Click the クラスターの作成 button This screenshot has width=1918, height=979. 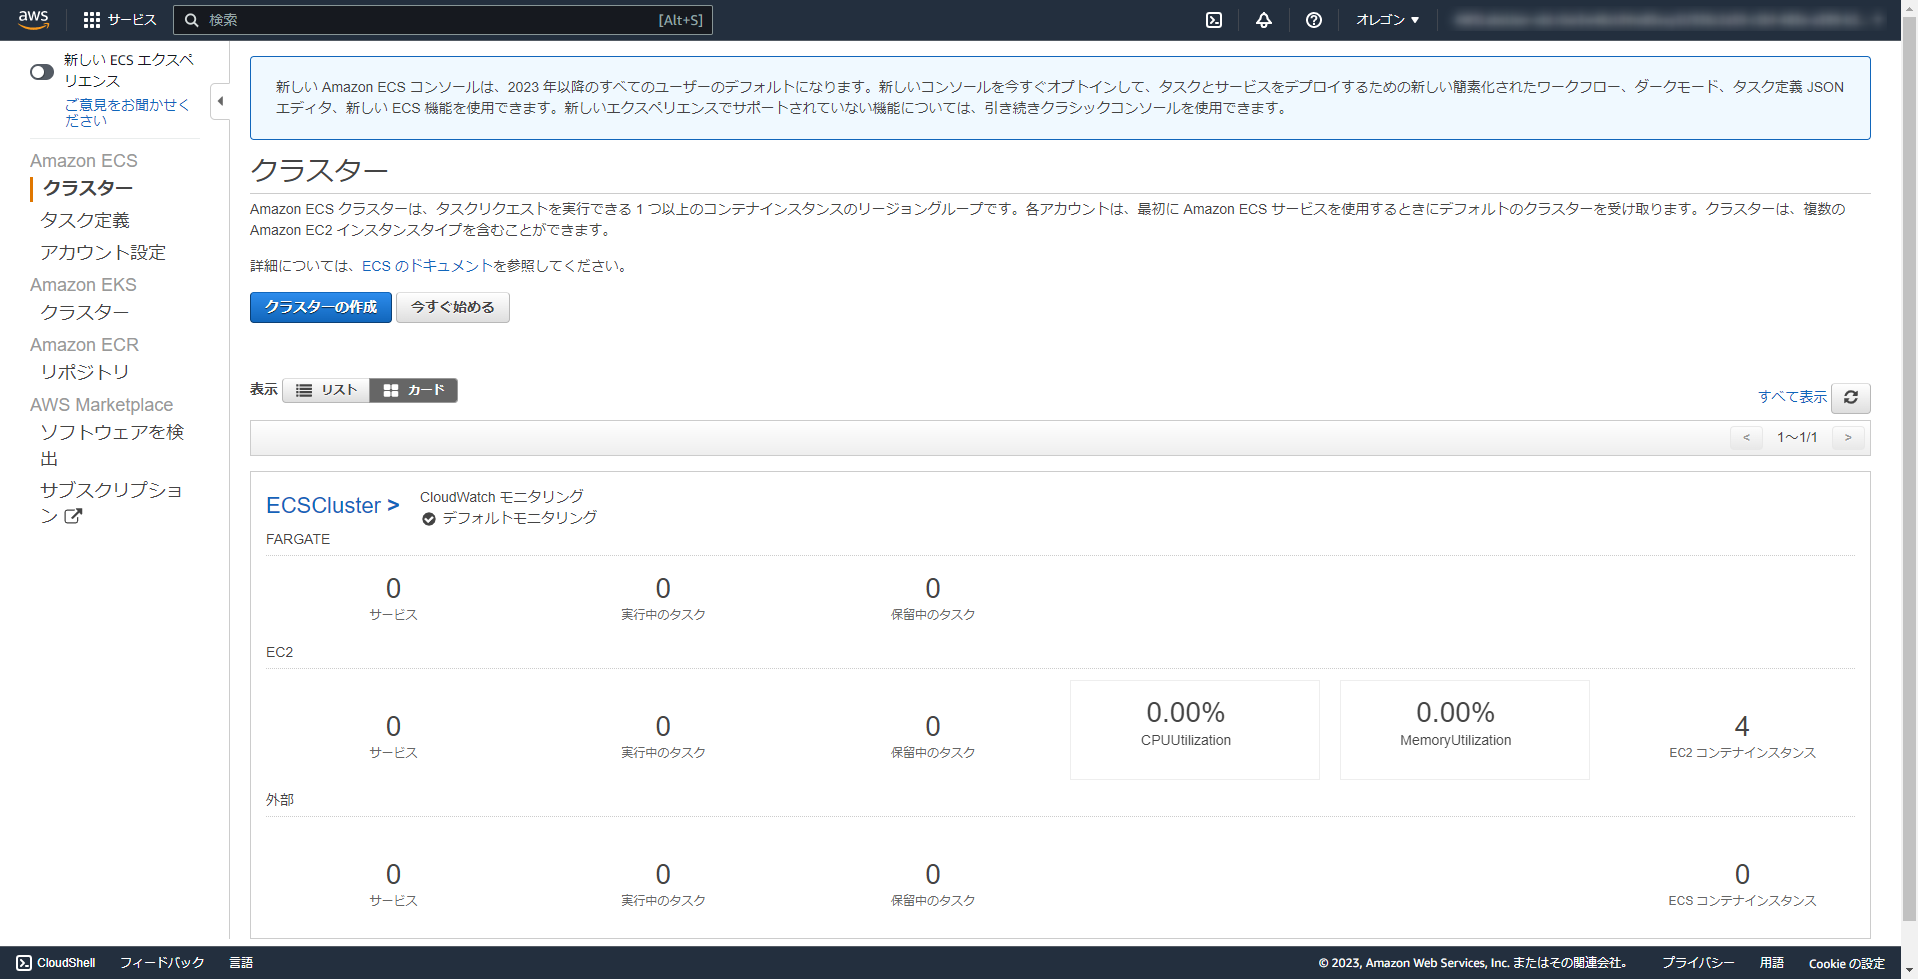[320, 307]
